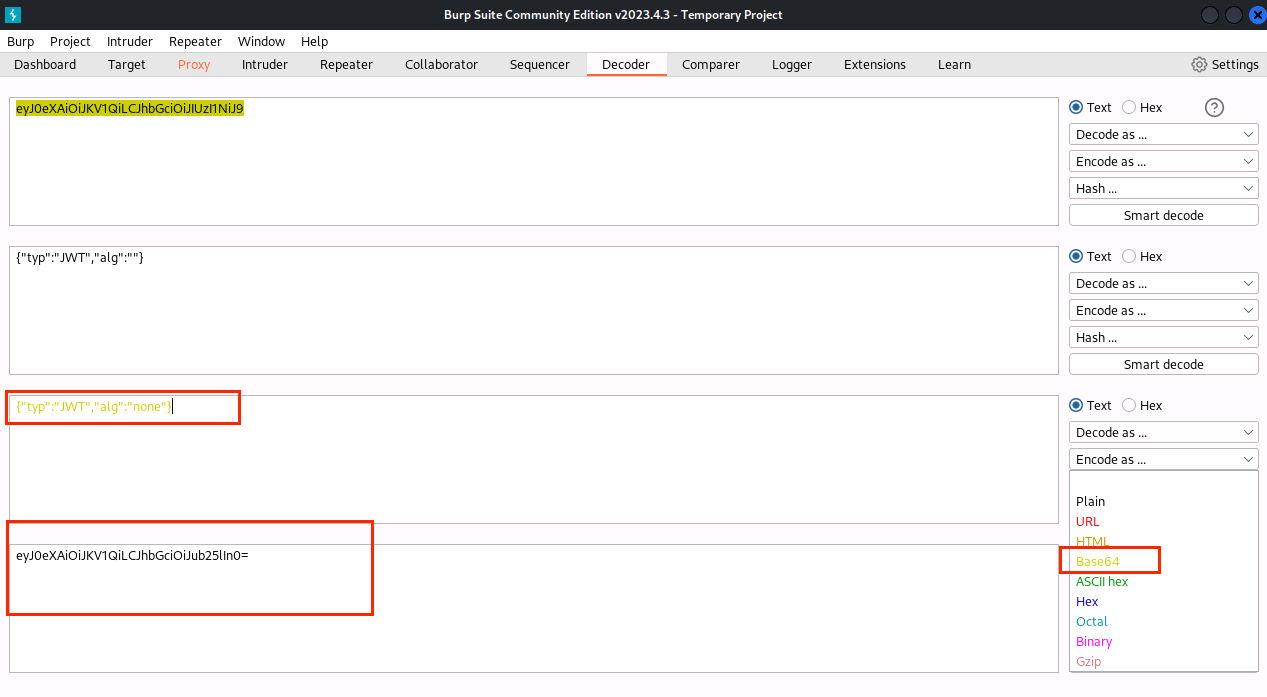The image size is (1267, 697).
Task: Click into the eyJ0eXAi...Jub25lIn0= output text area
Action: tap(533, 608)
